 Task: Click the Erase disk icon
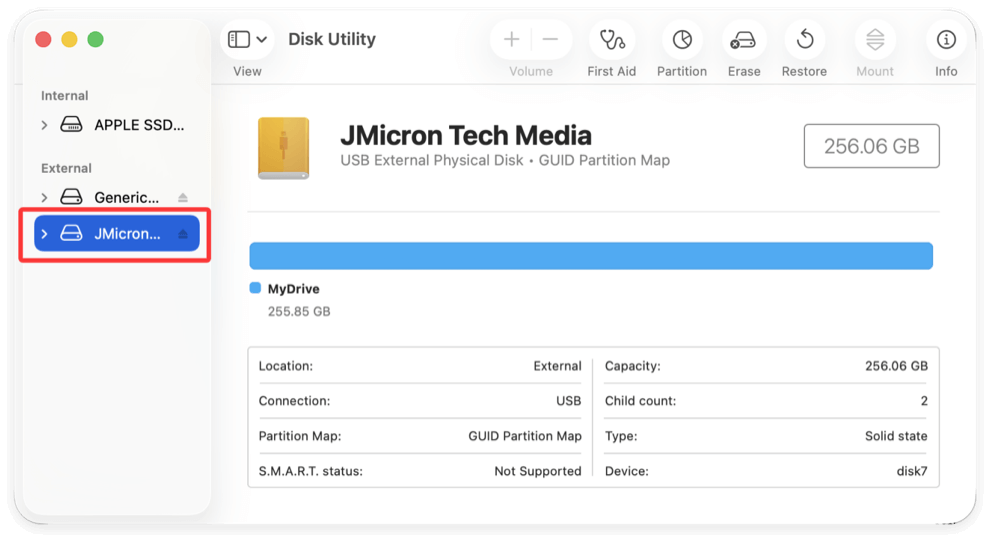click(x=743, y=40)
